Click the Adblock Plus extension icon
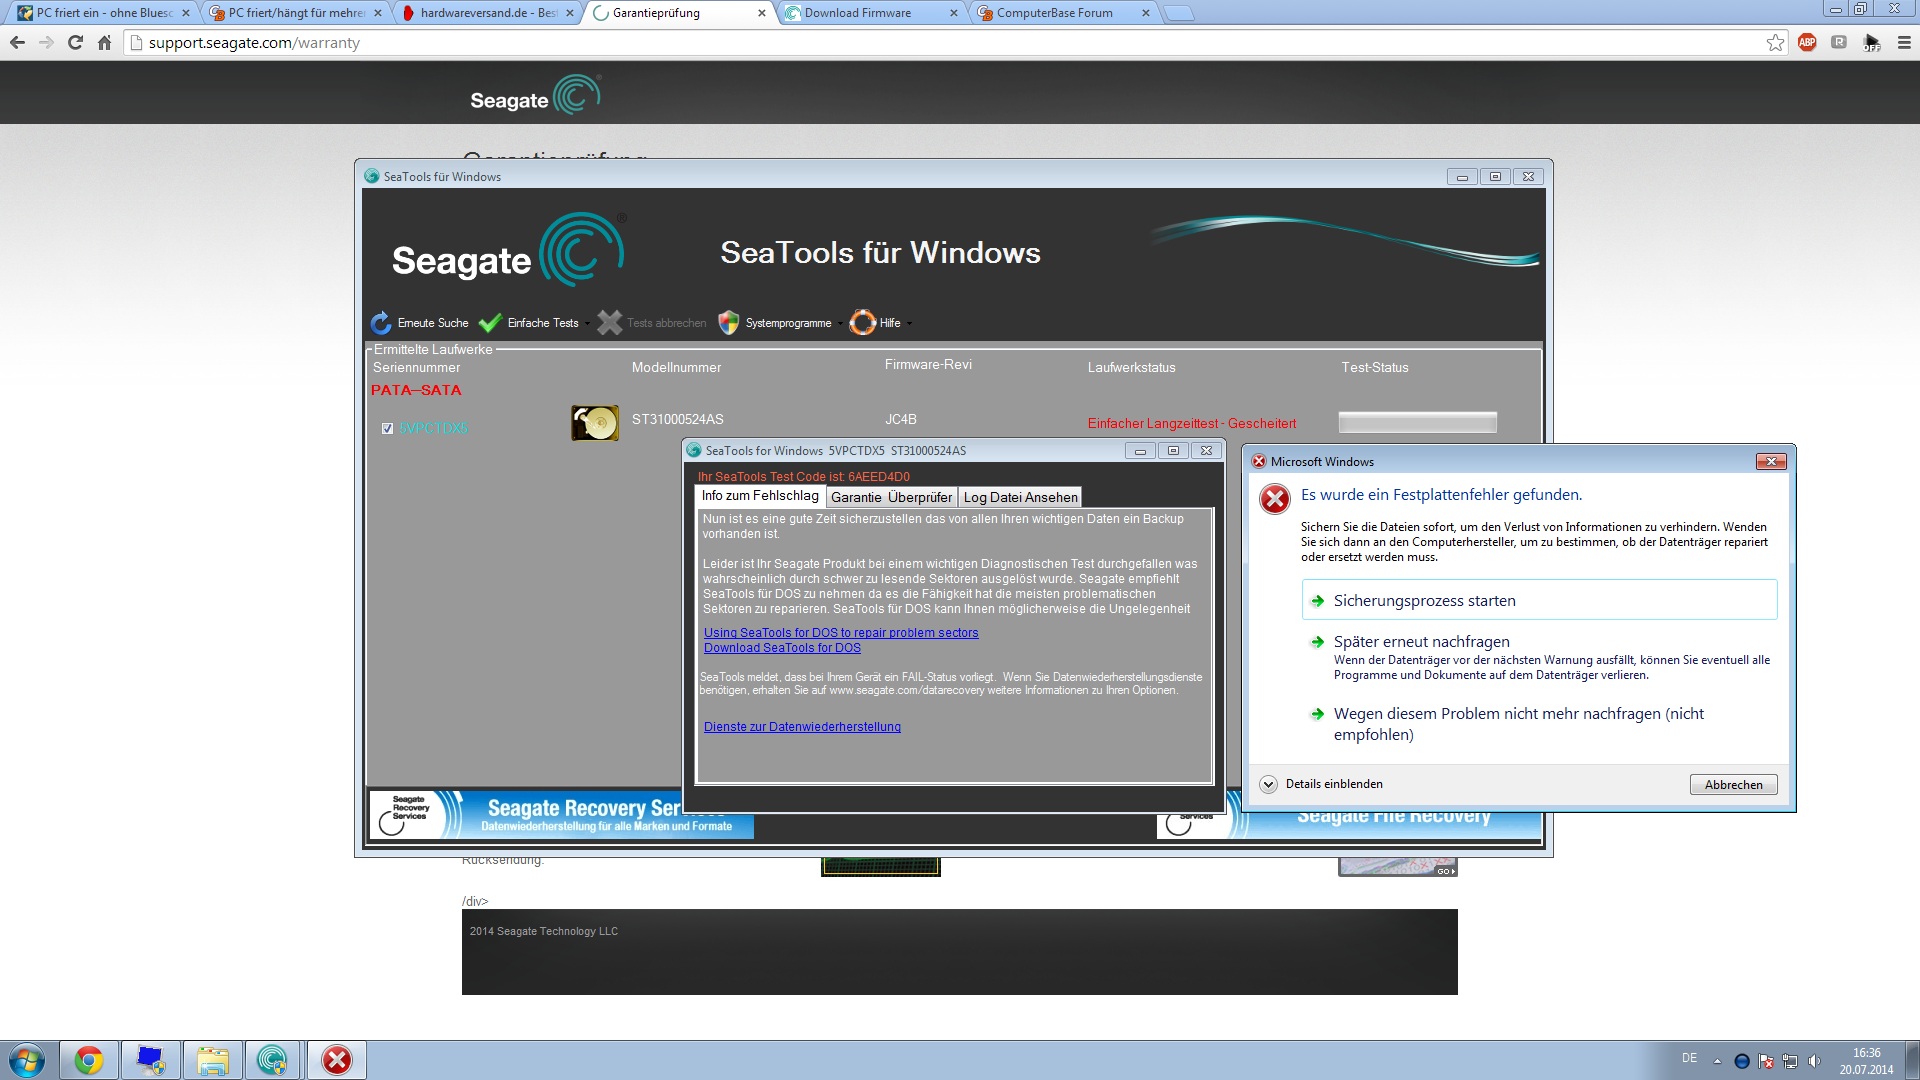The height and width of the screenshot is (1080, 1920). [x=1807, y=43]
